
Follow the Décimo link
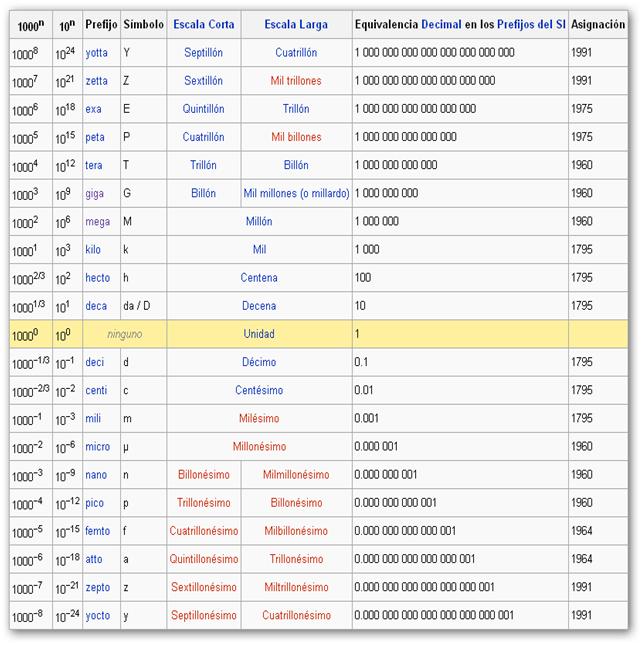(259, 362)
